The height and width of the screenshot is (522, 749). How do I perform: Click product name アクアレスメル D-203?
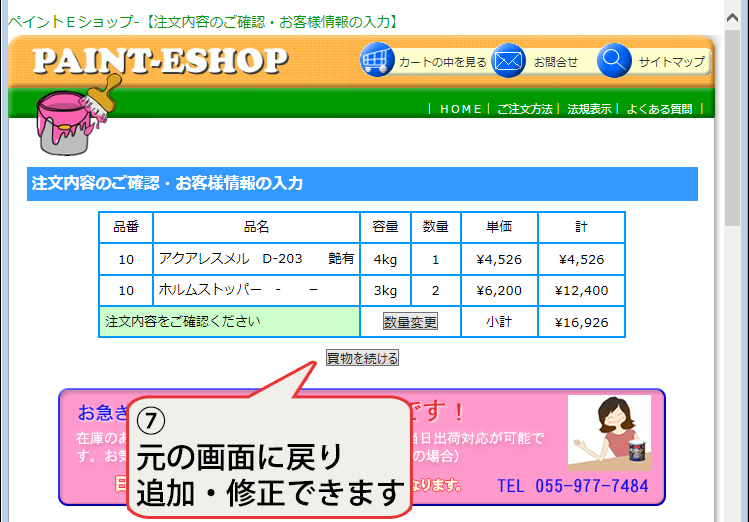pyautogui.click(x=230, y=258)
